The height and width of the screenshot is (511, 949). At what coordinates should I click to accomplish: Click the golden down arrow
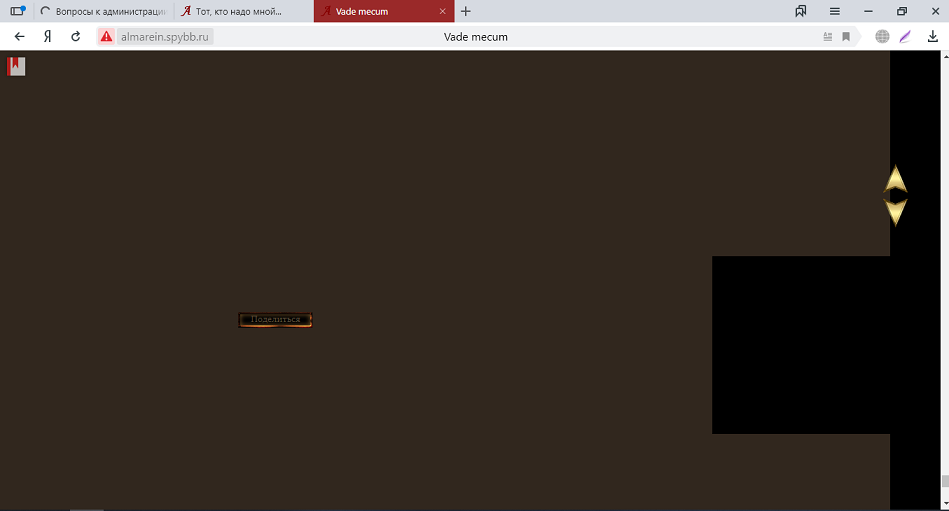(x=895, y=213)
